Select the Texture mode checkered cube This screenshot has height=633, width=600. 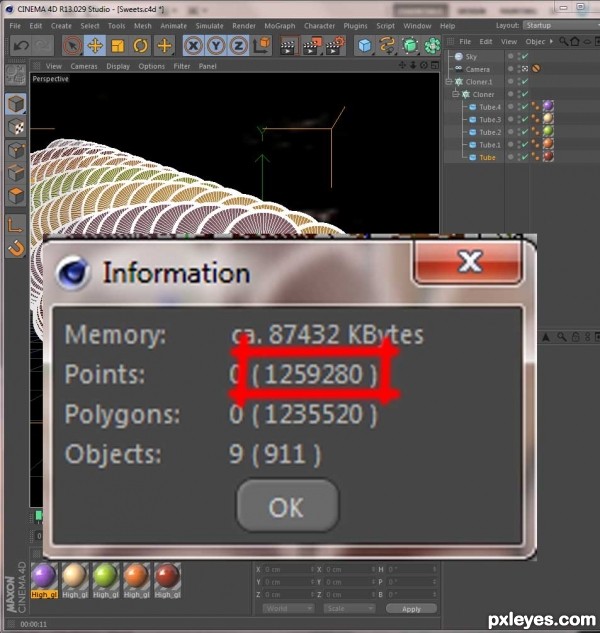[x=16, y=127]
